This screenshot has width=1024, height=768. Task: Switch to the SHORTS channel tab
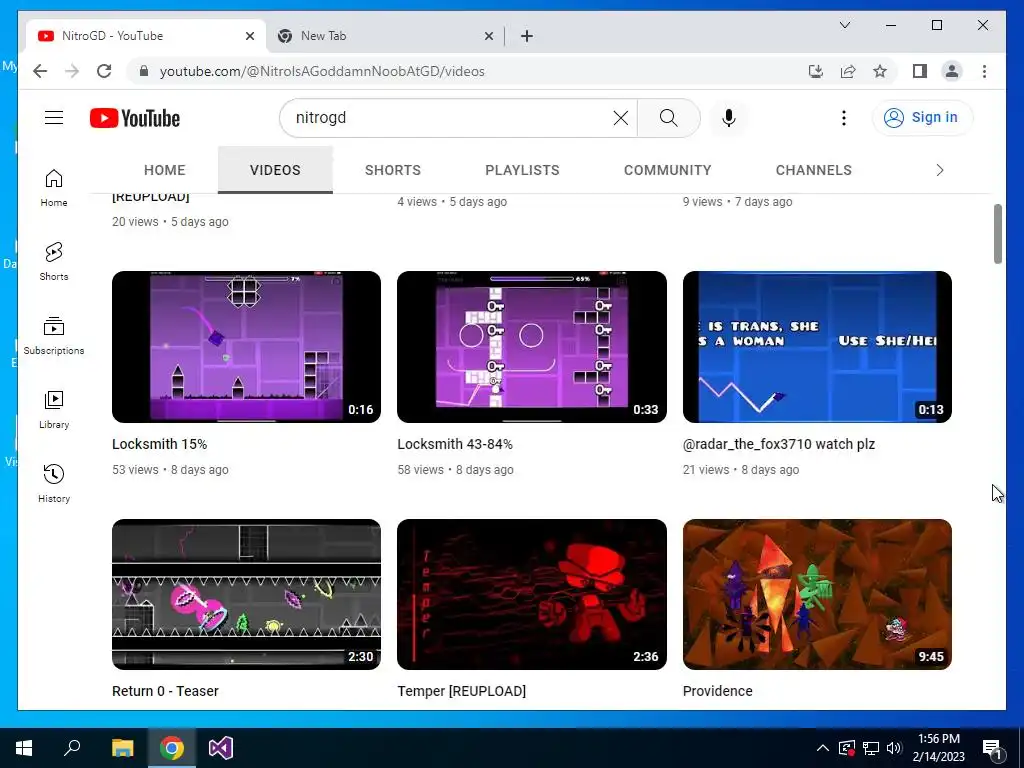392,170
